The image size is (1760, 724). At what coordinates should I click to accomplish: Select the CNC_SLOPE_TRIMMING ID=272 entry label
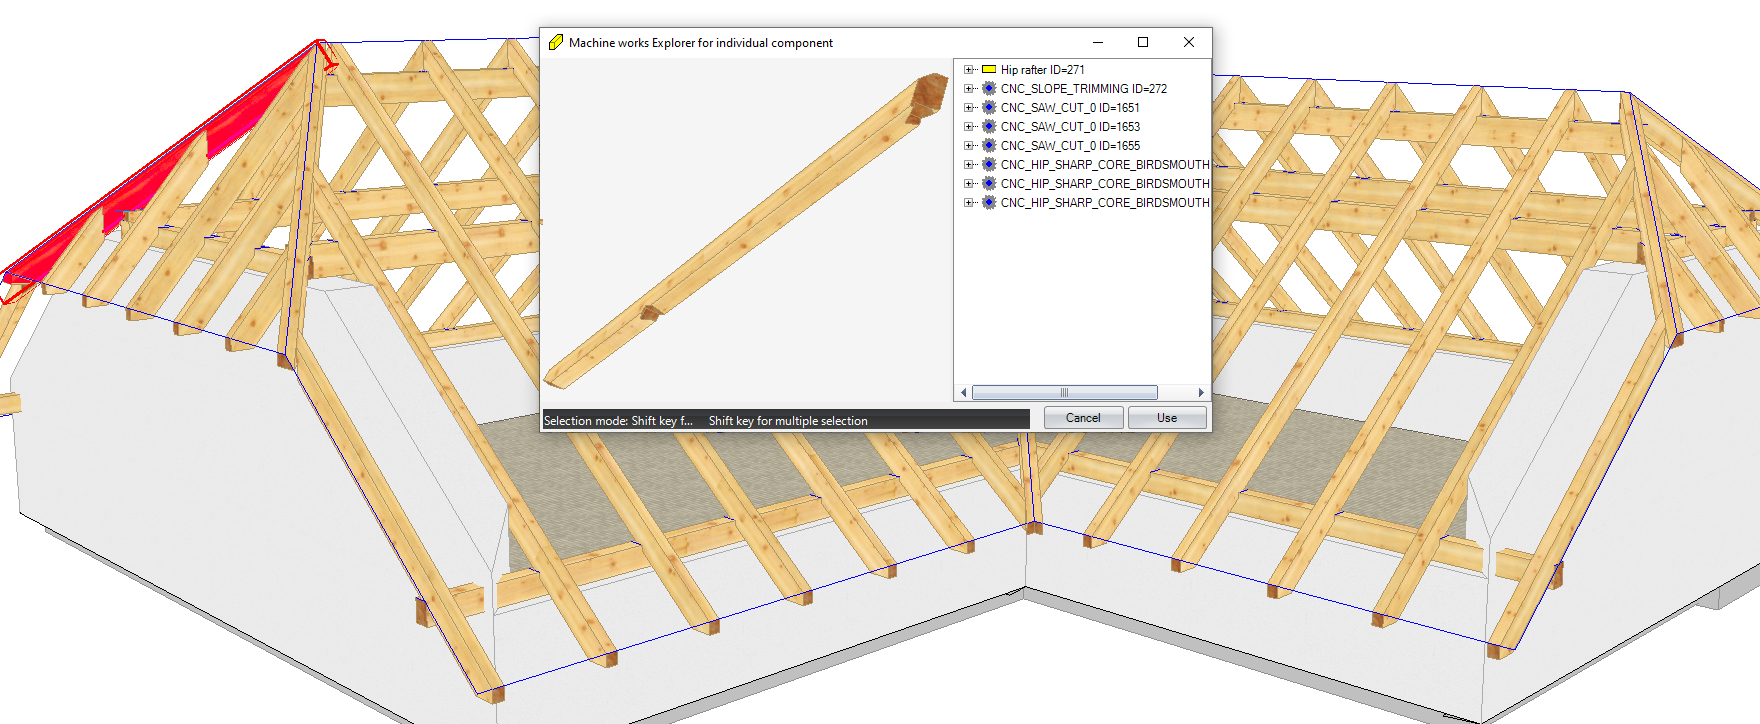pos(1083,89)
